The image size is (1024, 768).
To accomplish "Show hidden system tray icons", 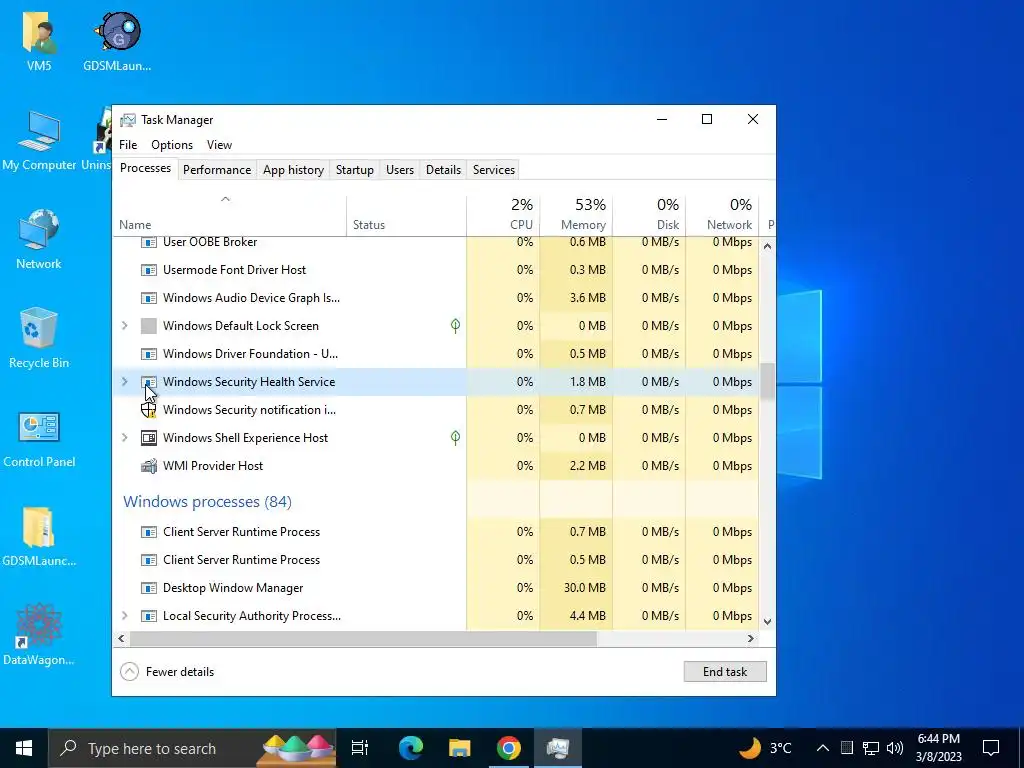I will [823, 748].
